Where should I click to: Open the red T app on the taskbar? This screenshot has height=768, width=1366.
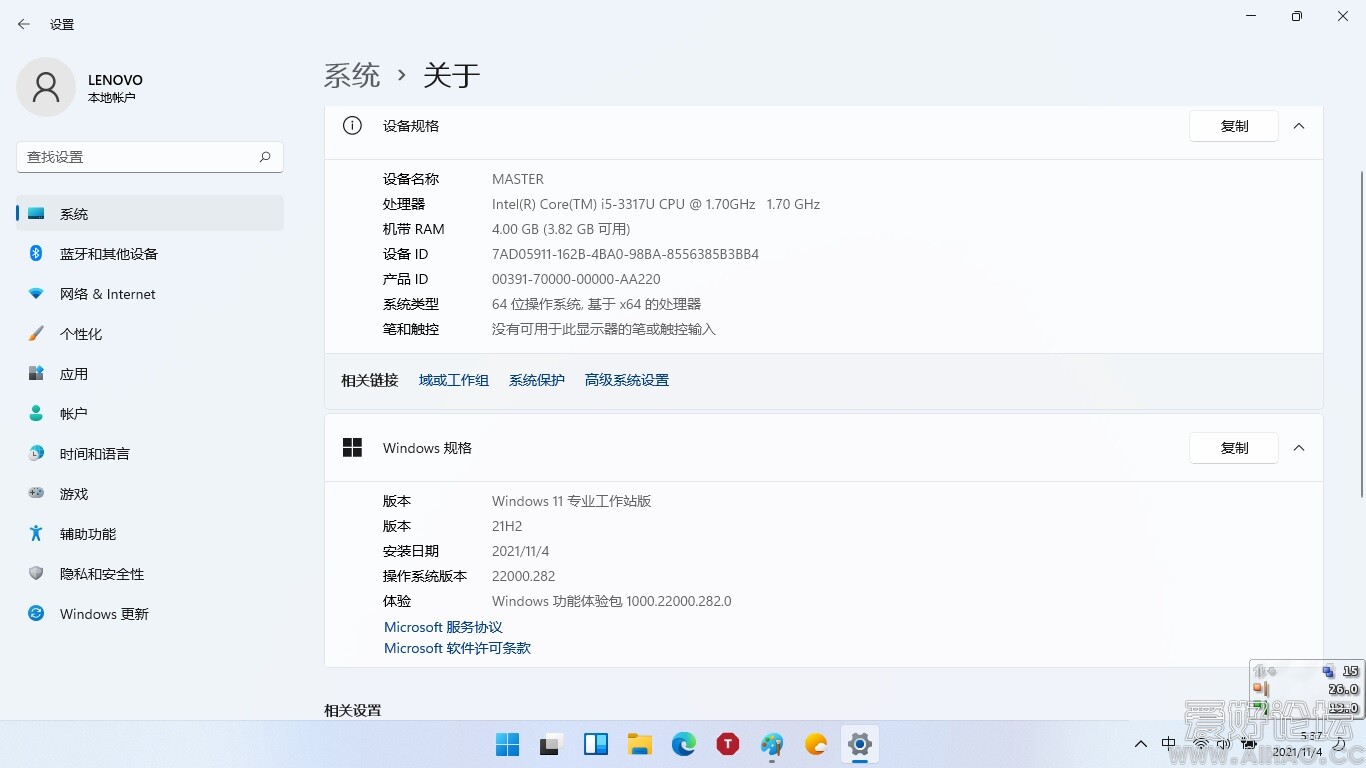727,744
